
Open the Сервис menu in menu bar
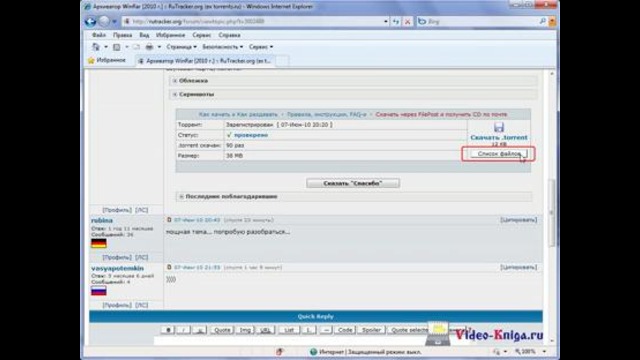tap(202, 35)
